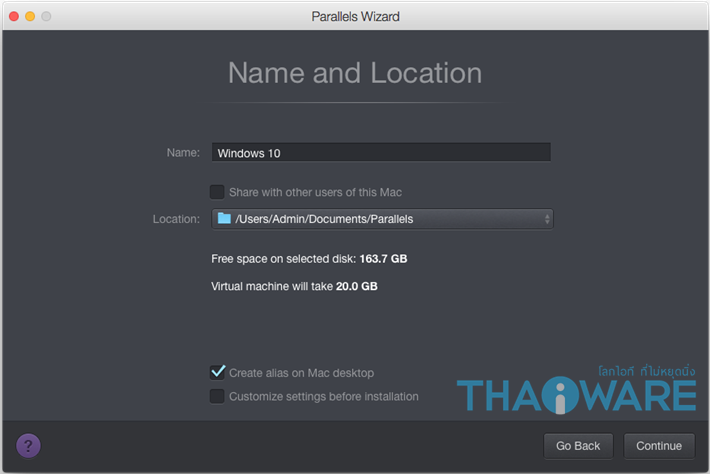710x474 pixels.
Task: Click the Go Back button
Action: click(x=578, y=446)
